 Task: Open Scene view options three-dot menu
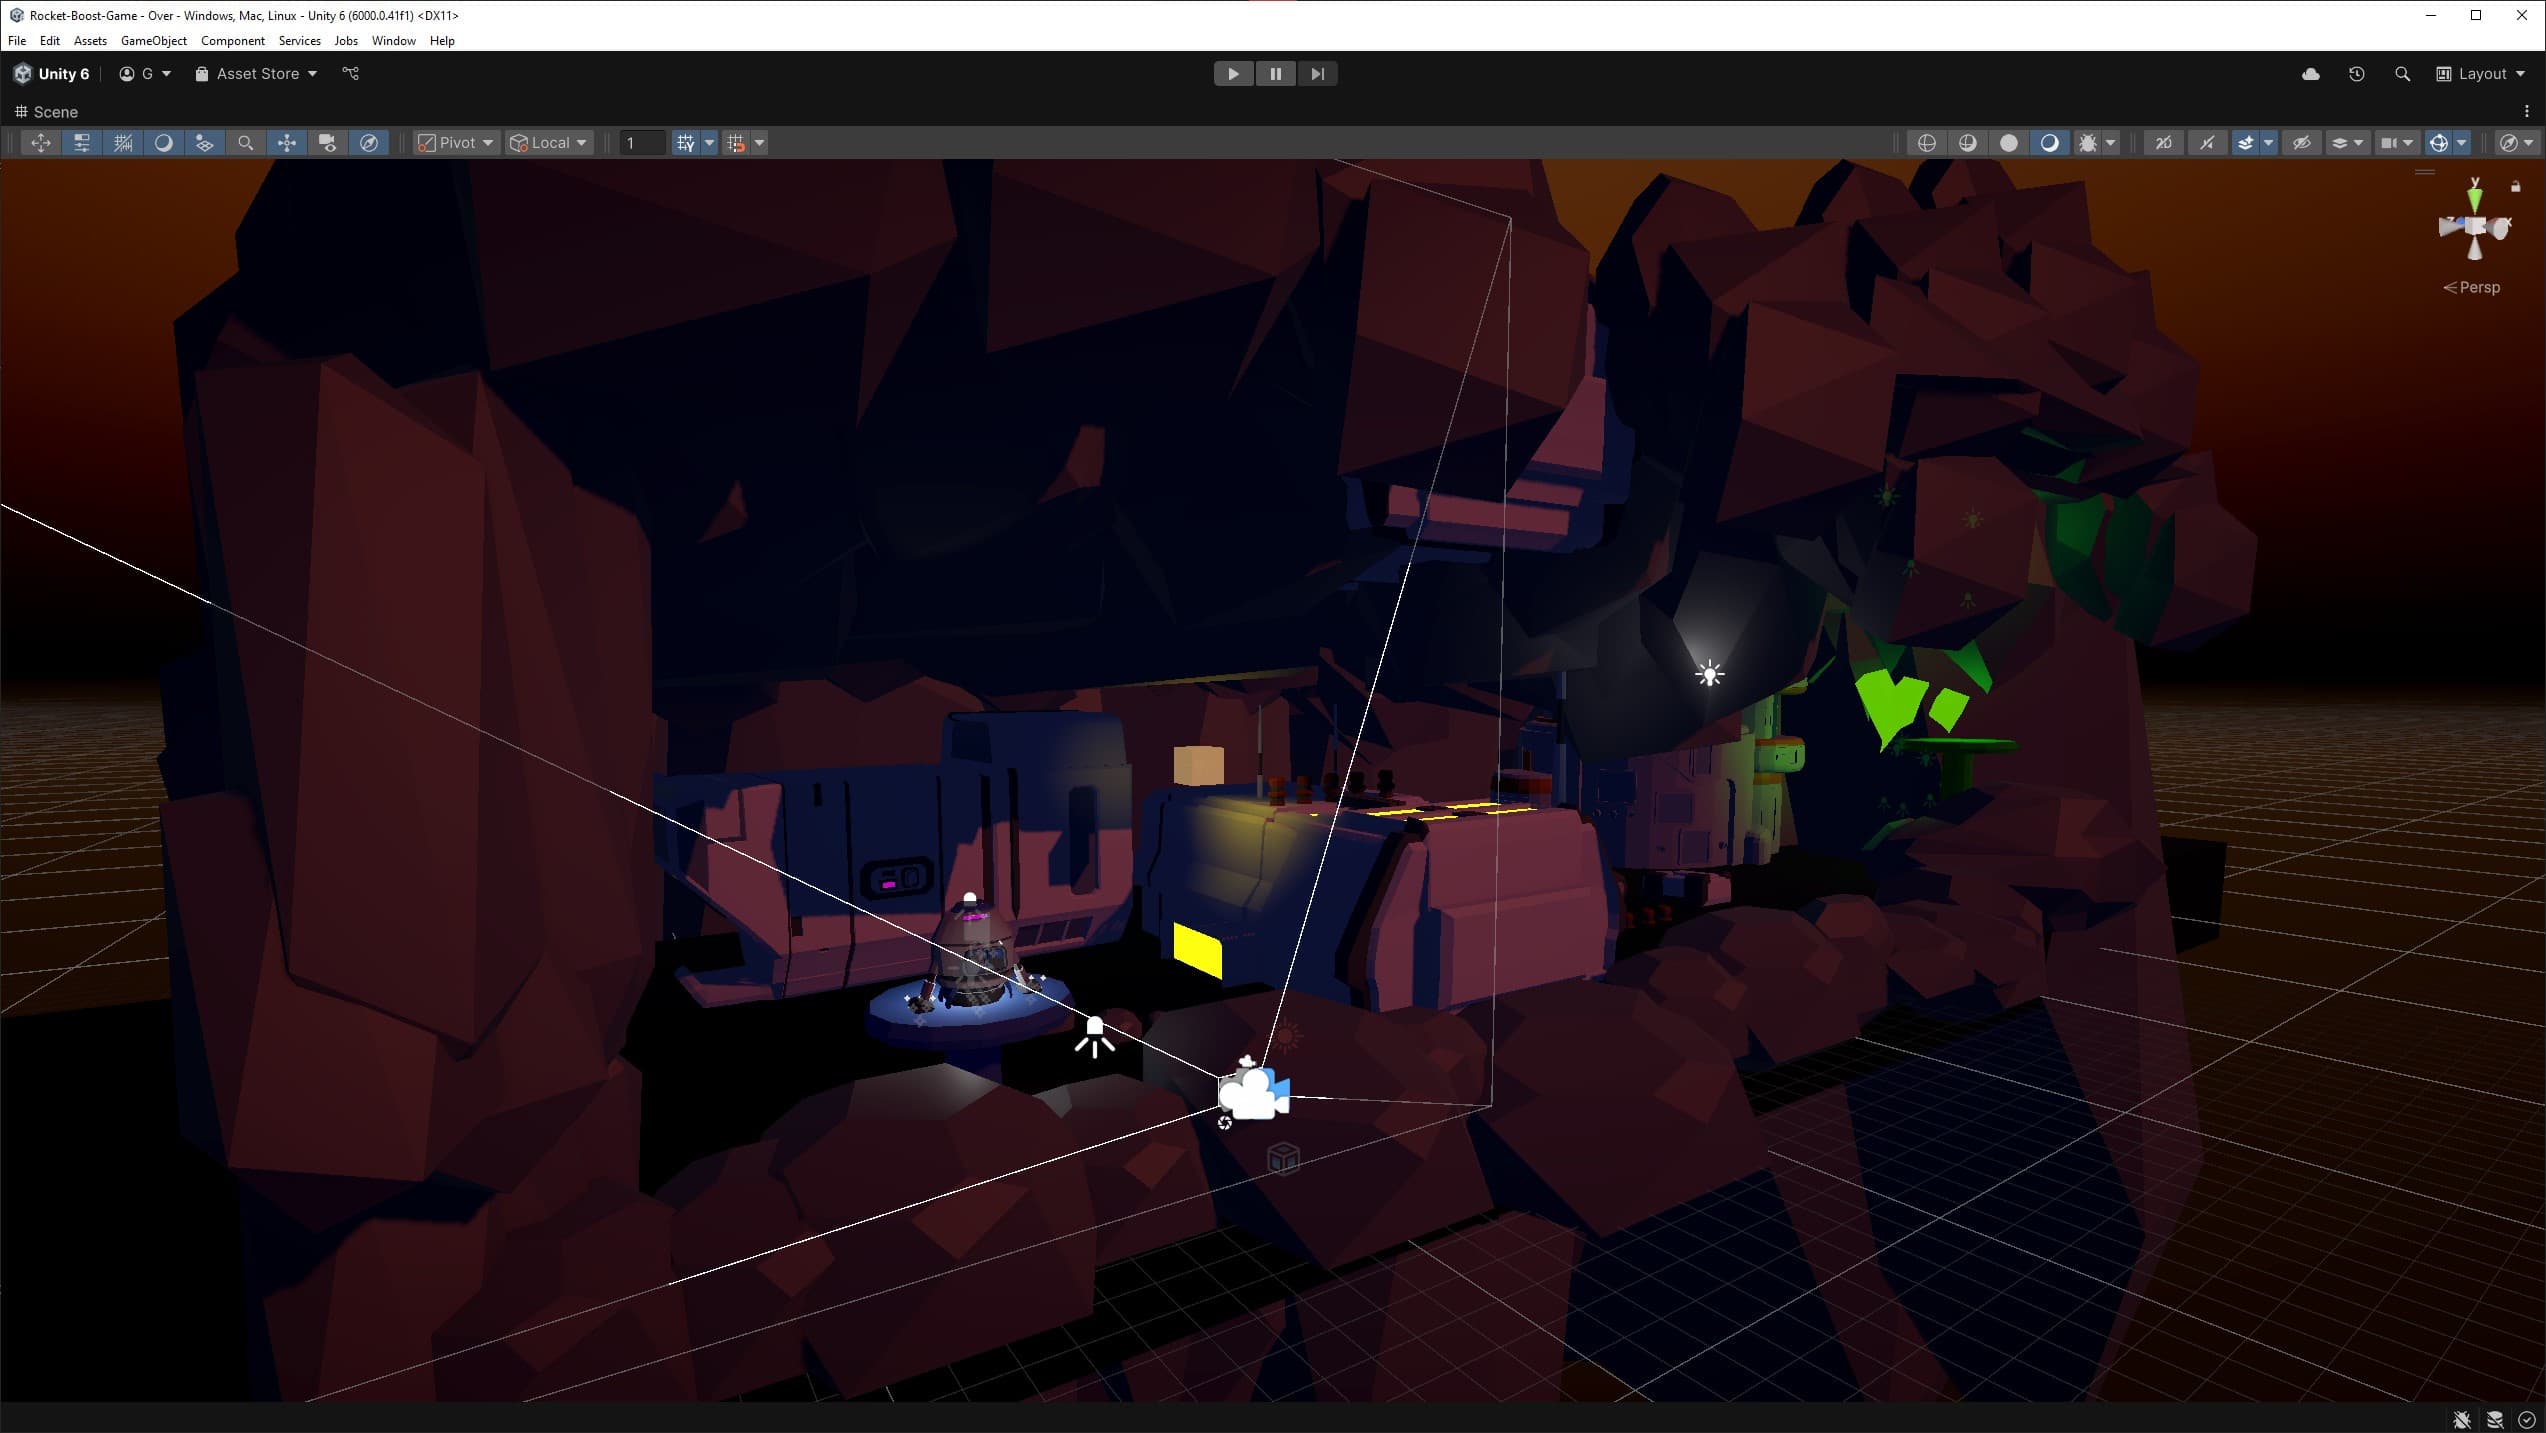pos(2527,112)
